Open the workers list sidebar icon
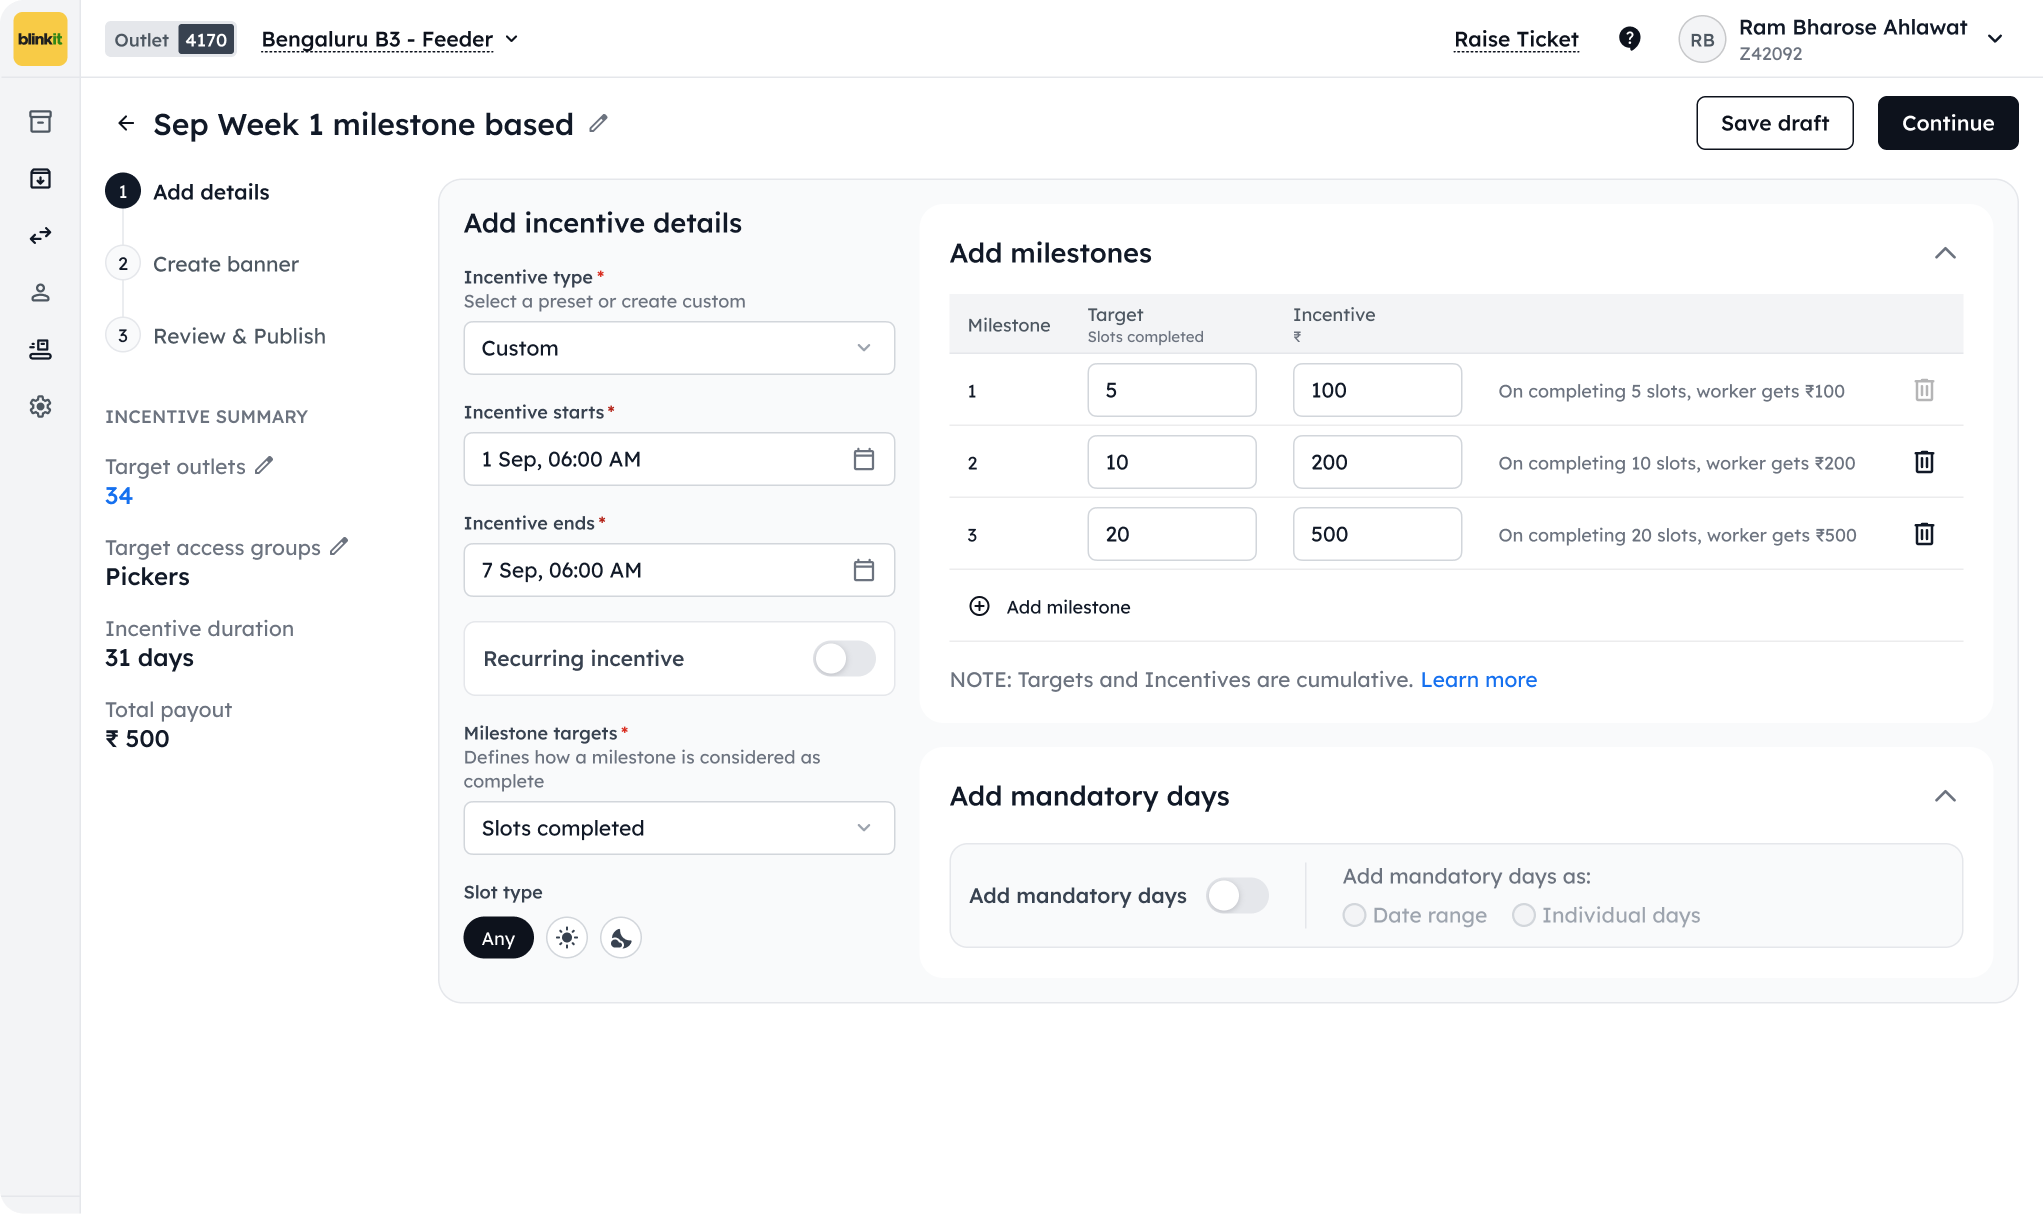This screenshot has height=1214, width=2043. tap(40, 349)
